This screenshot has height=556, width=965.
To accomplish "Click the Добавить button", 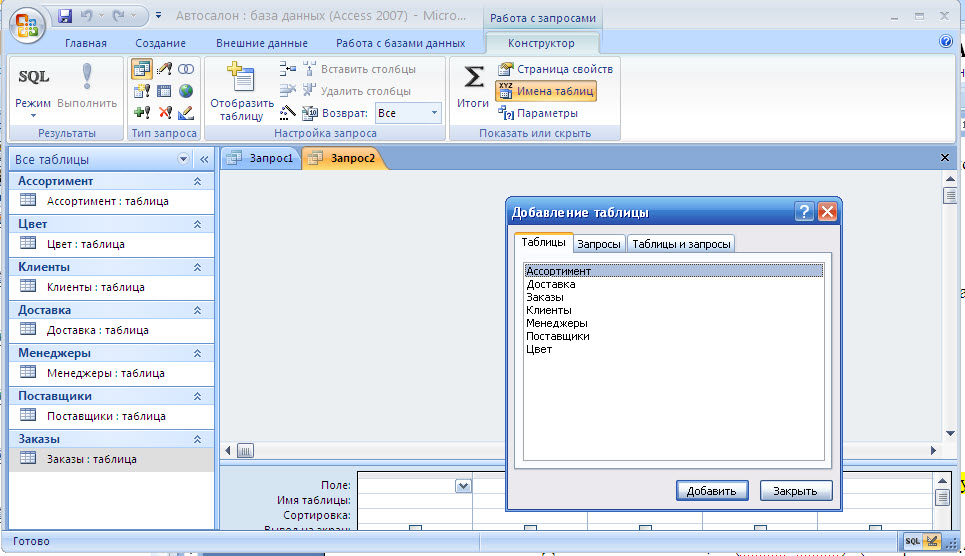I will pos(712,491).
